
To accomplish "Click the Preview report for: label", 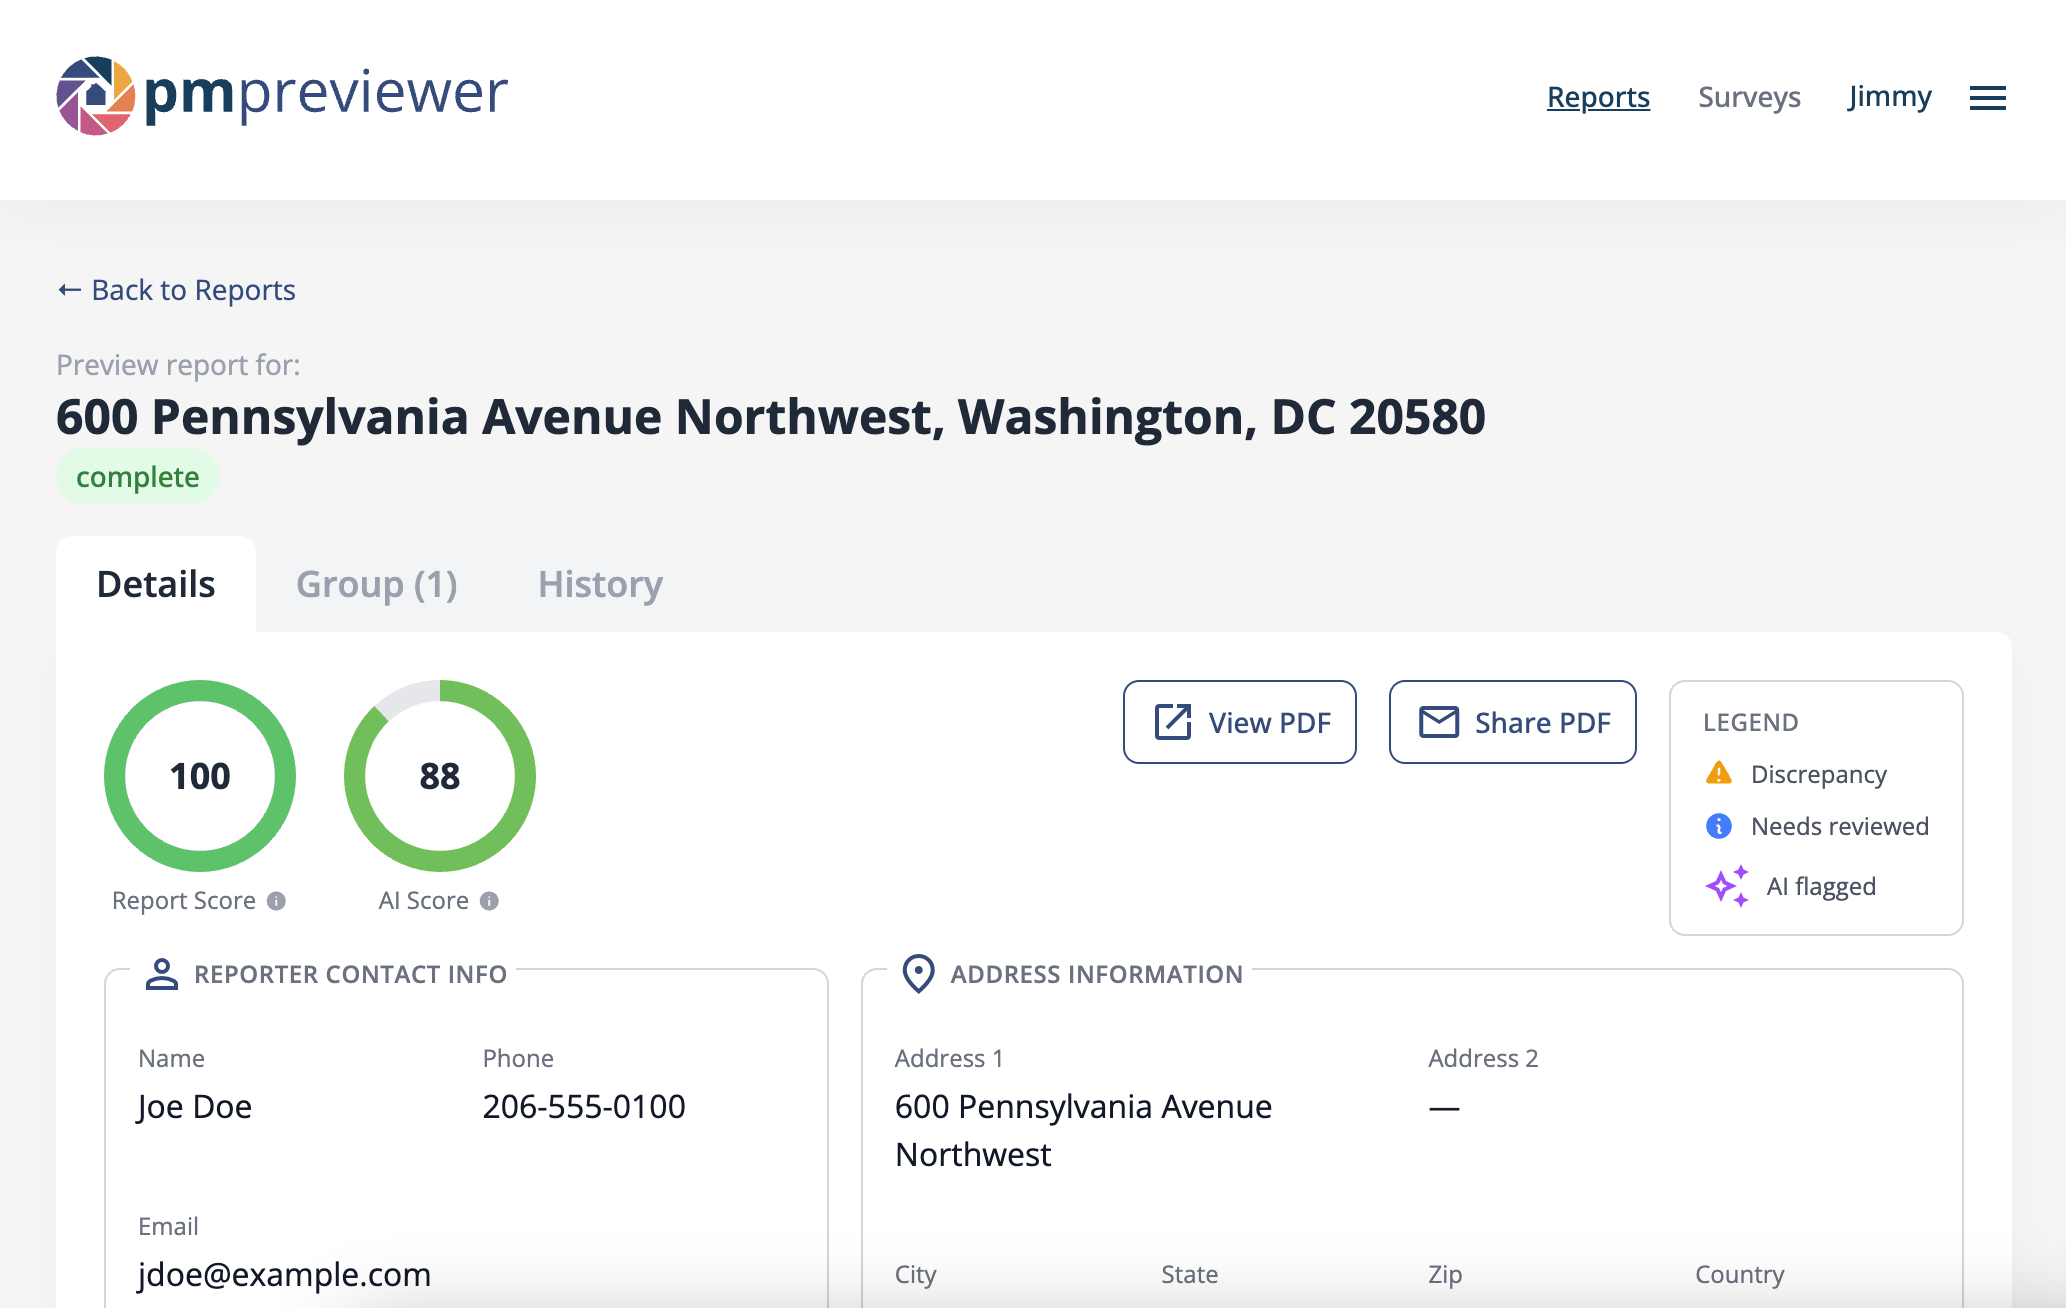I will coord(178,365).
